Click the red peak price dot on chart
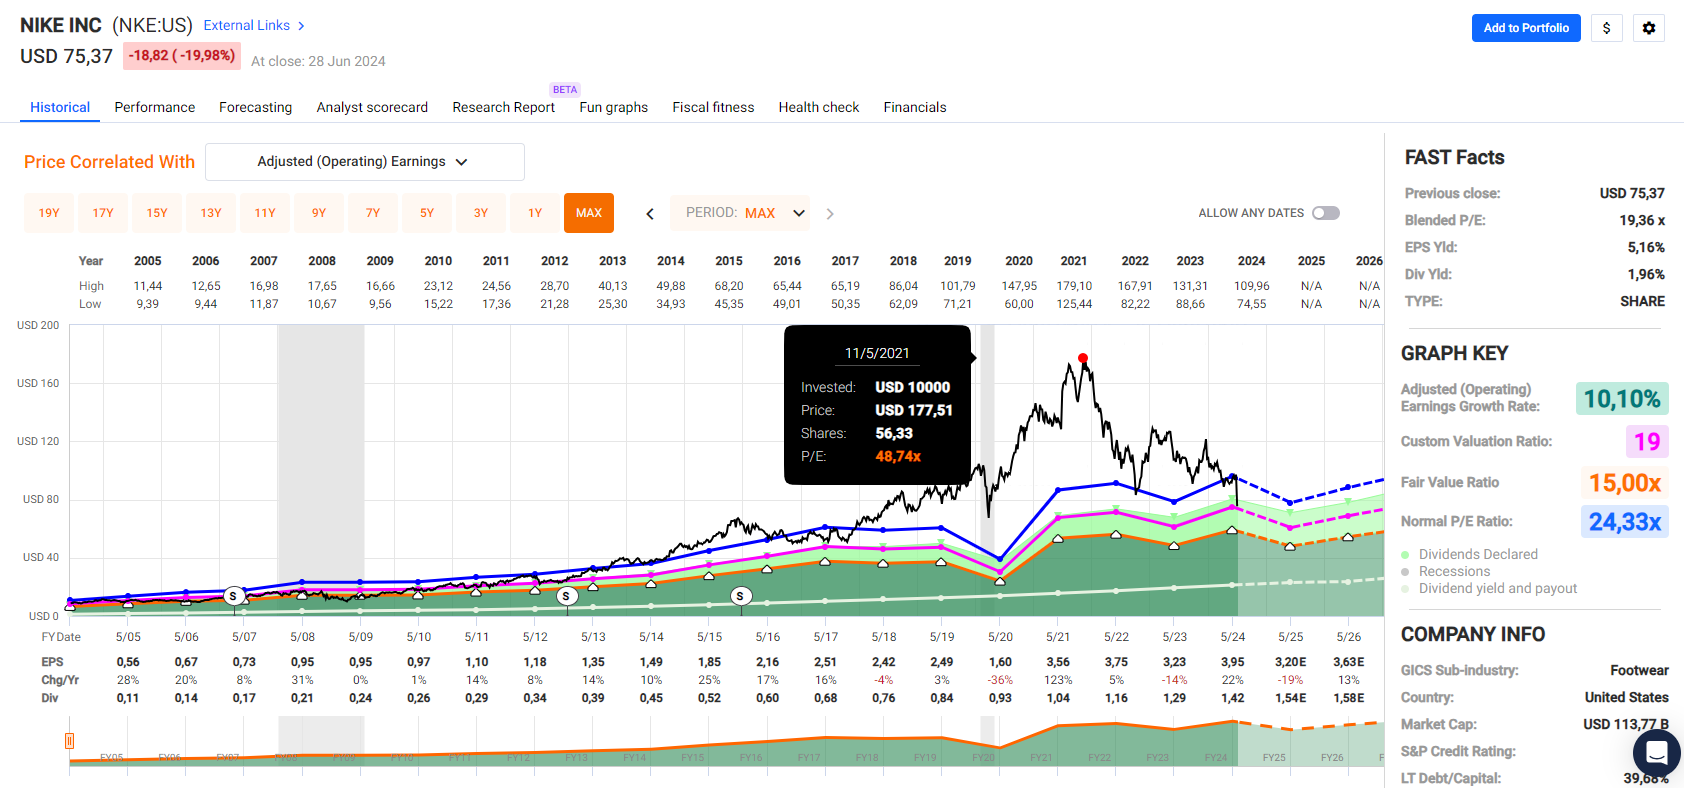This screenshot has width=1684, height=788. (1083, 358)
